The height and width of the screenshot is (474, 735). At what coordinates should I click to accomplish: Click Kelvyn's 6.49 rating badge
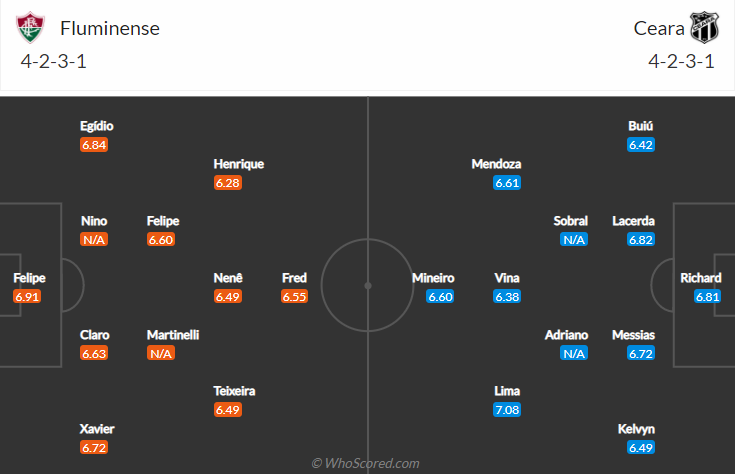(641, 448)
